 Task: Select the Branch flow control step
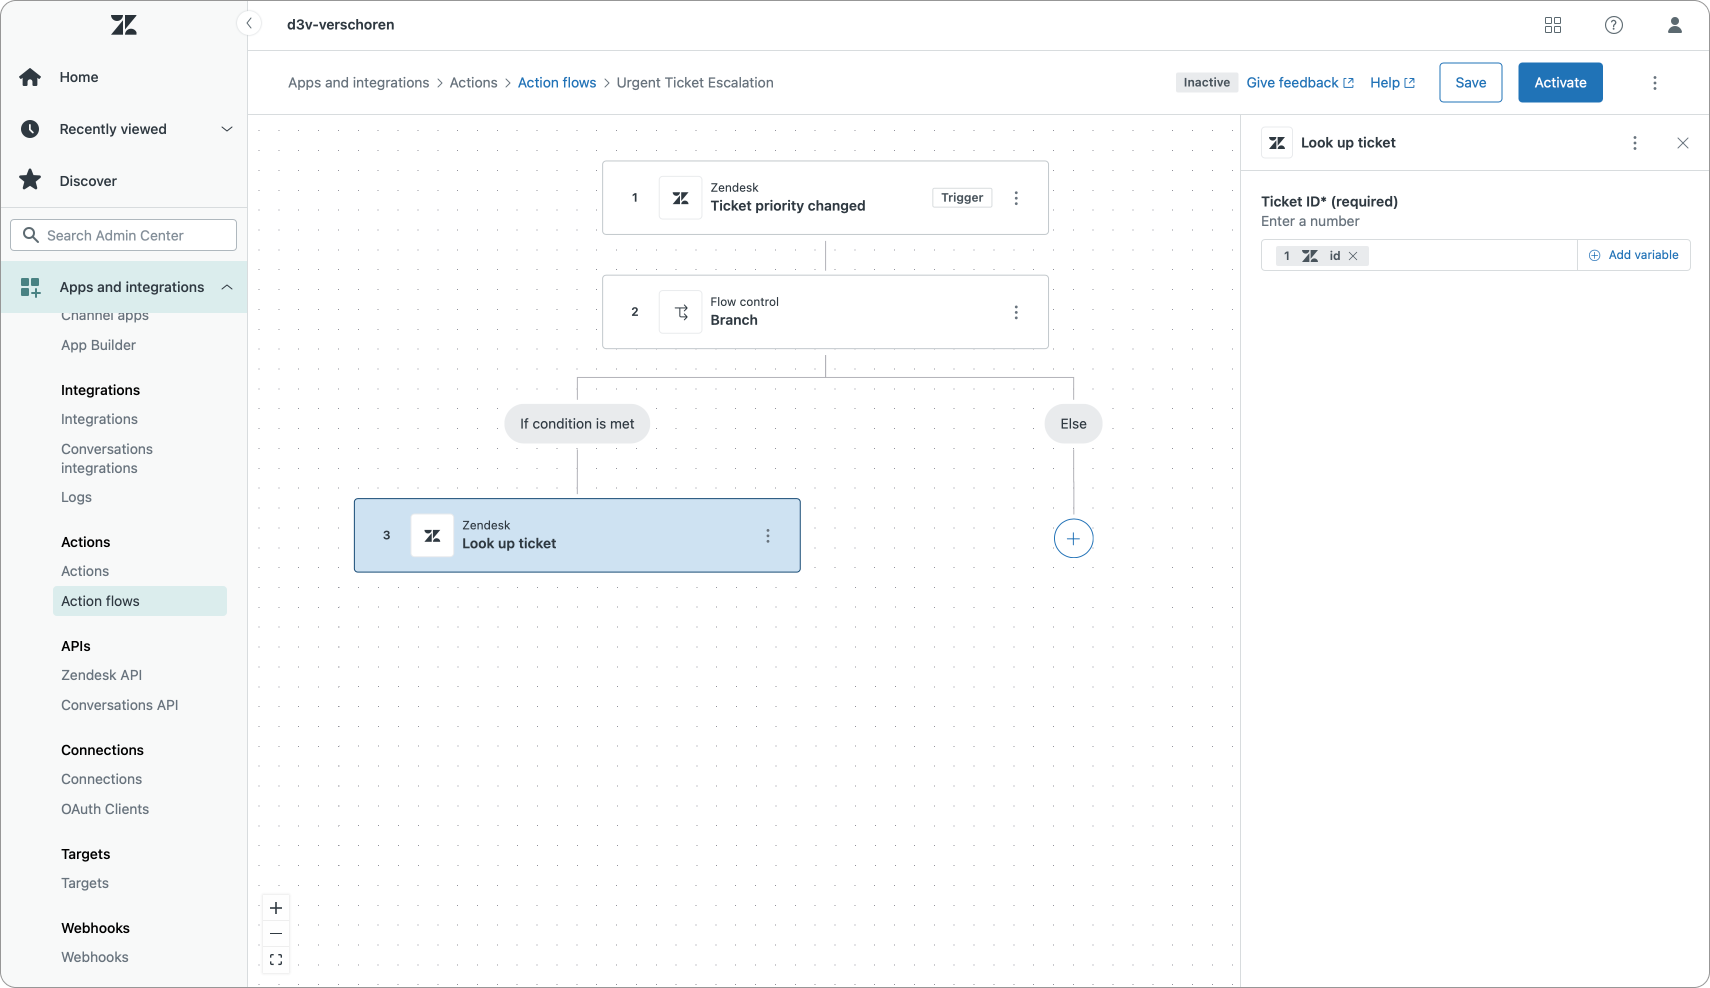point(826,312)
